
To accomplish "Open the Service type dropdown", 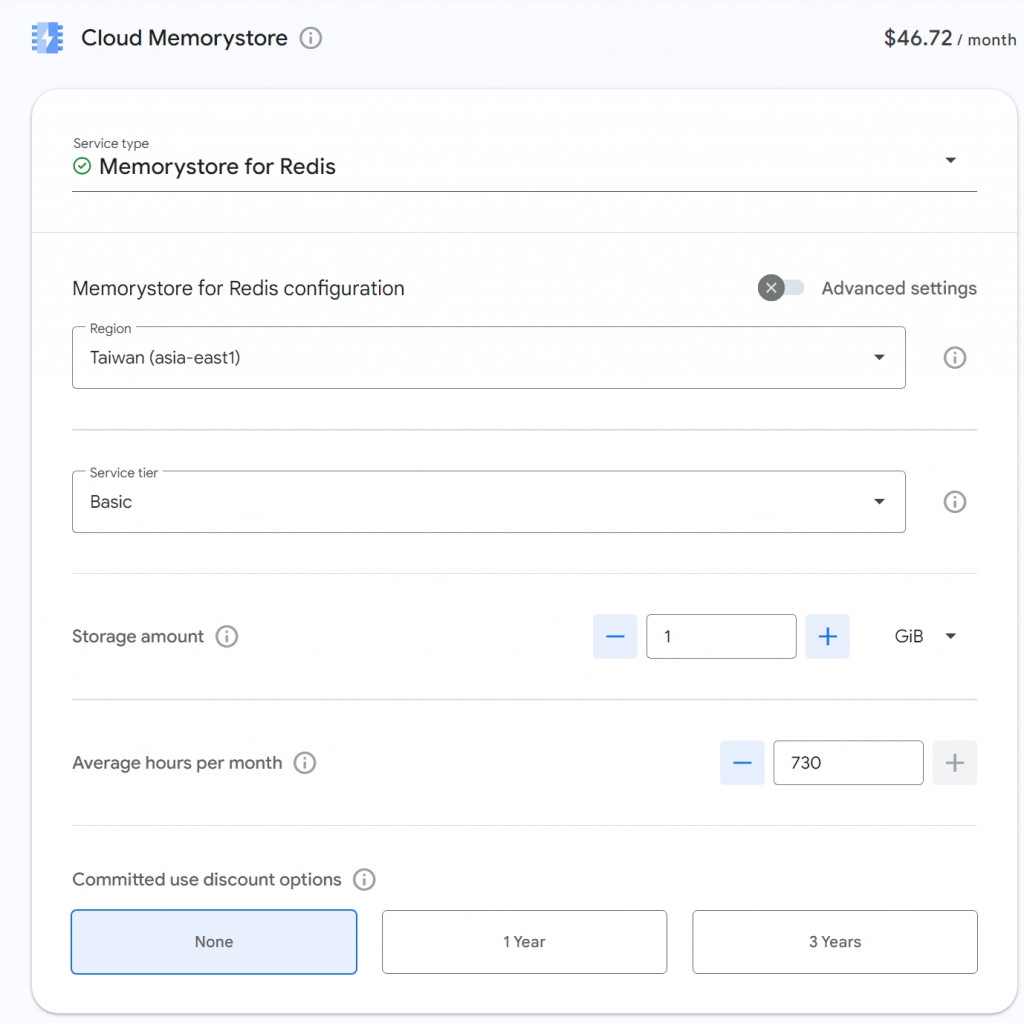I will (950, 161).
